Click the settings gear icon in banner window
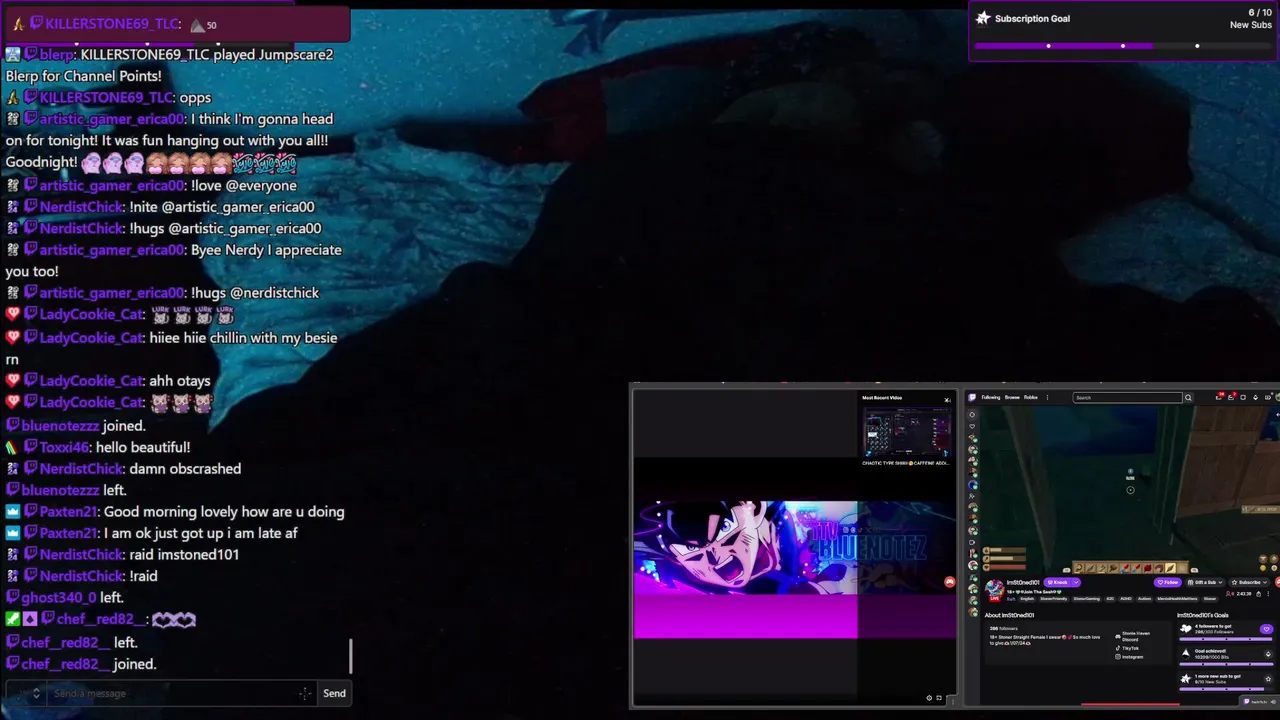The width and height of the screenshot is (1280, 720). coord(929,698)
